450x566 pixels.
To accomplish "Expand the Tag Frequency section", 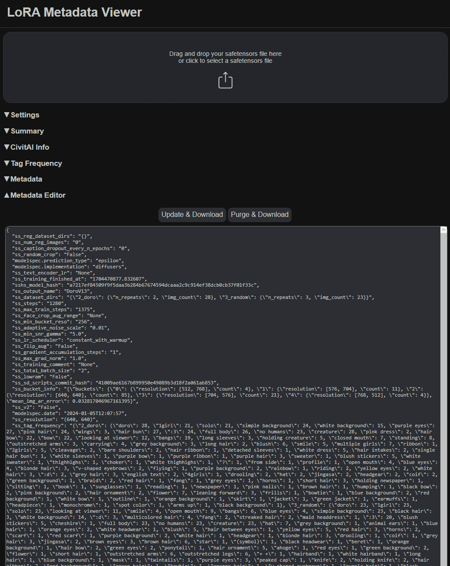I will coord(33,163).
